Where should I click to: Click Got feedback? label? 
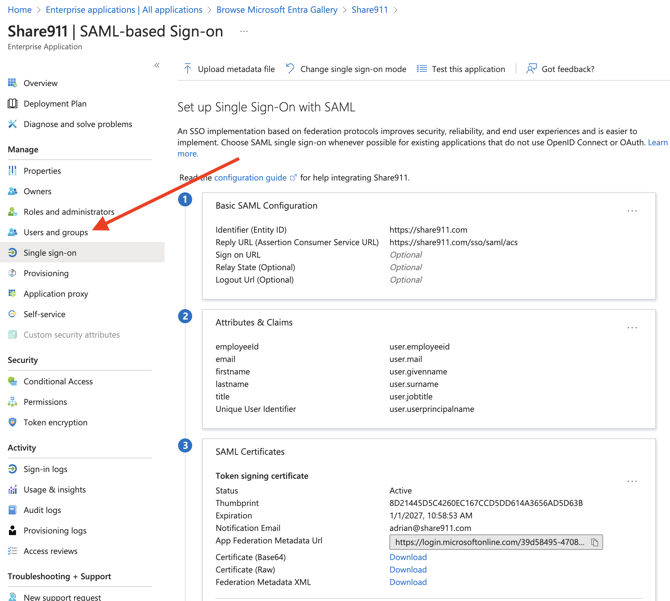pyautogui.click(x=567, y=69)
